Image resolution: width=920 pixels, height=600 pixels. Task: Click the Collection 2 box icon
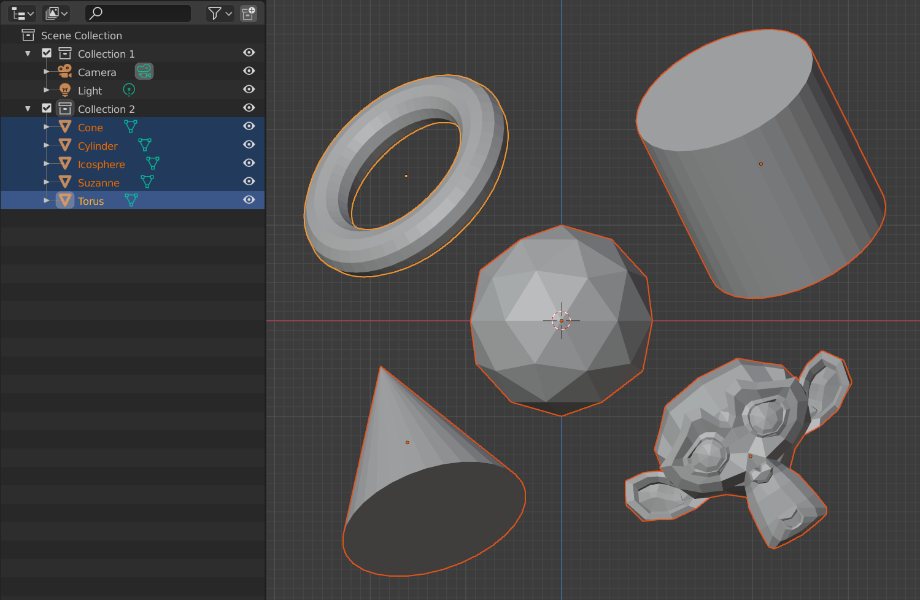(x=65, y=108)
